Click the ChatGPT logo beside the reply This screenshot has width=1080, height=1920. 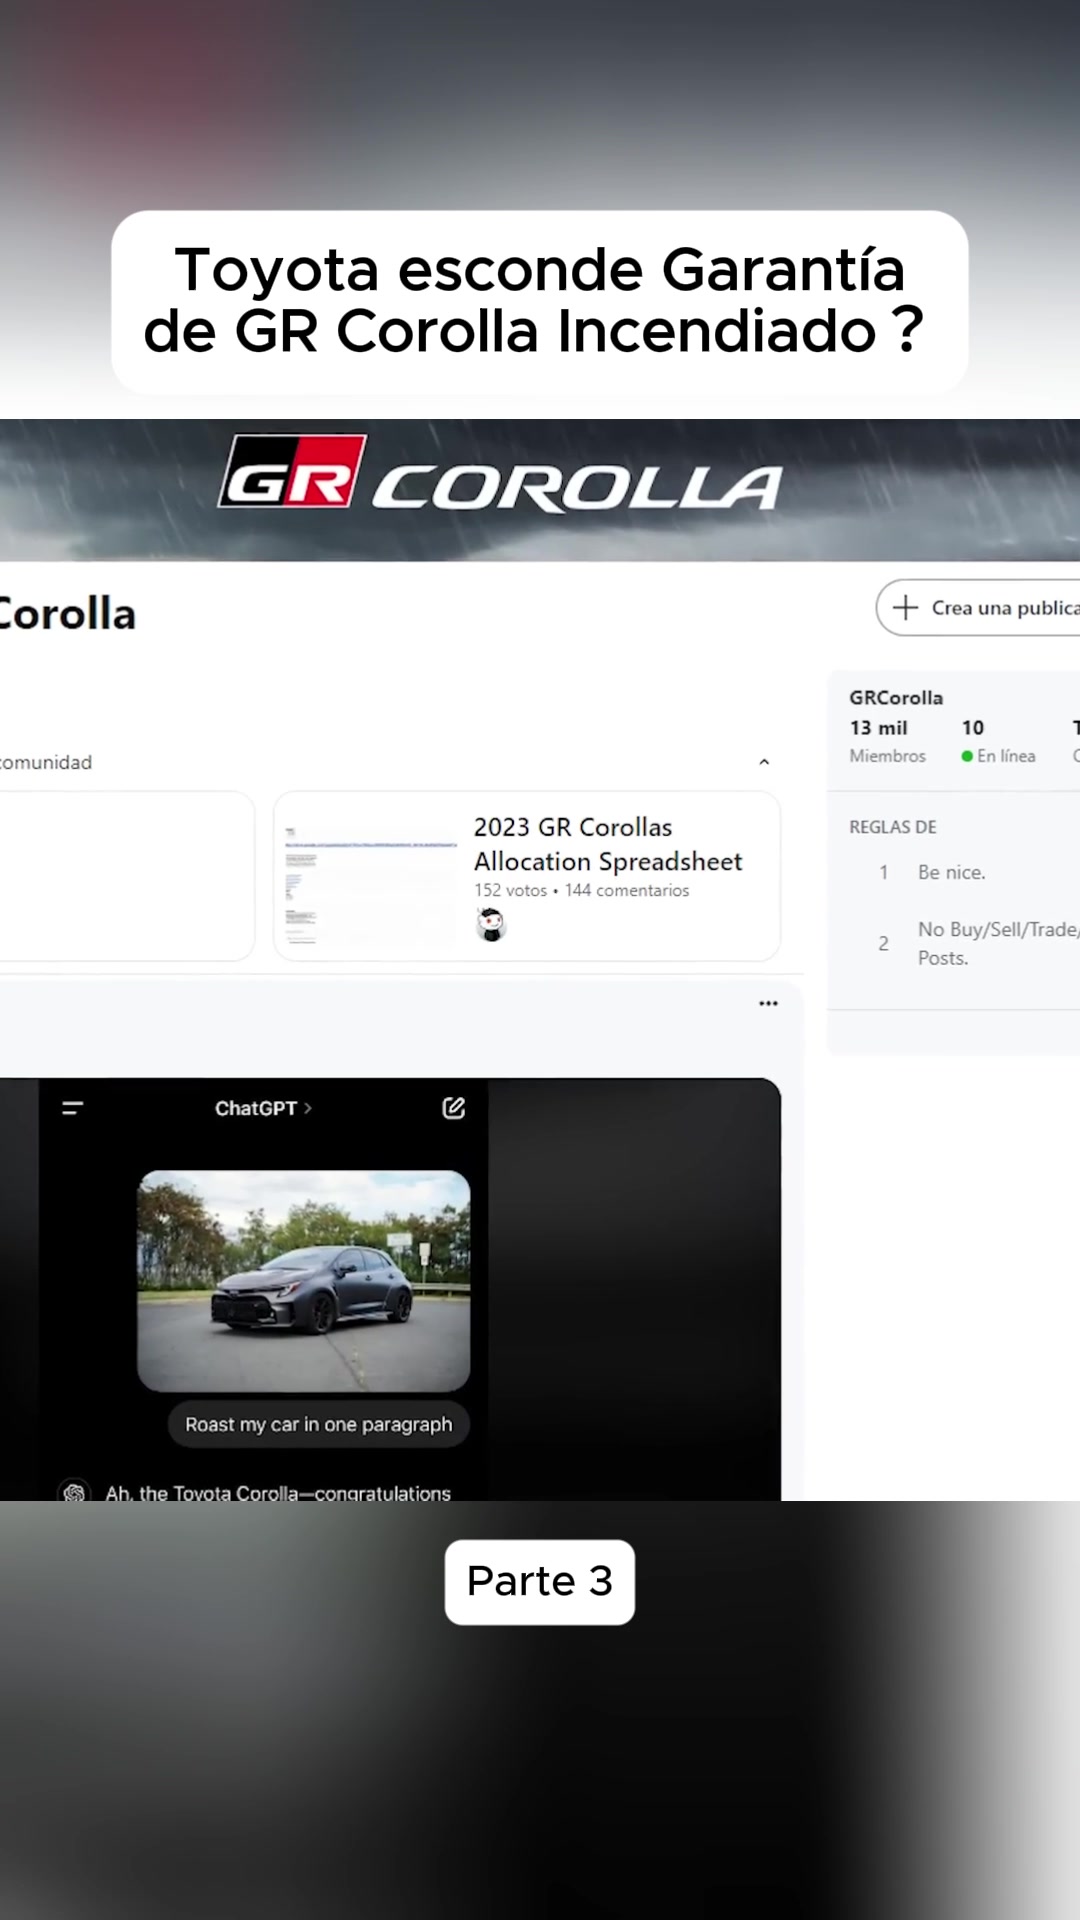pos(74,1492)
